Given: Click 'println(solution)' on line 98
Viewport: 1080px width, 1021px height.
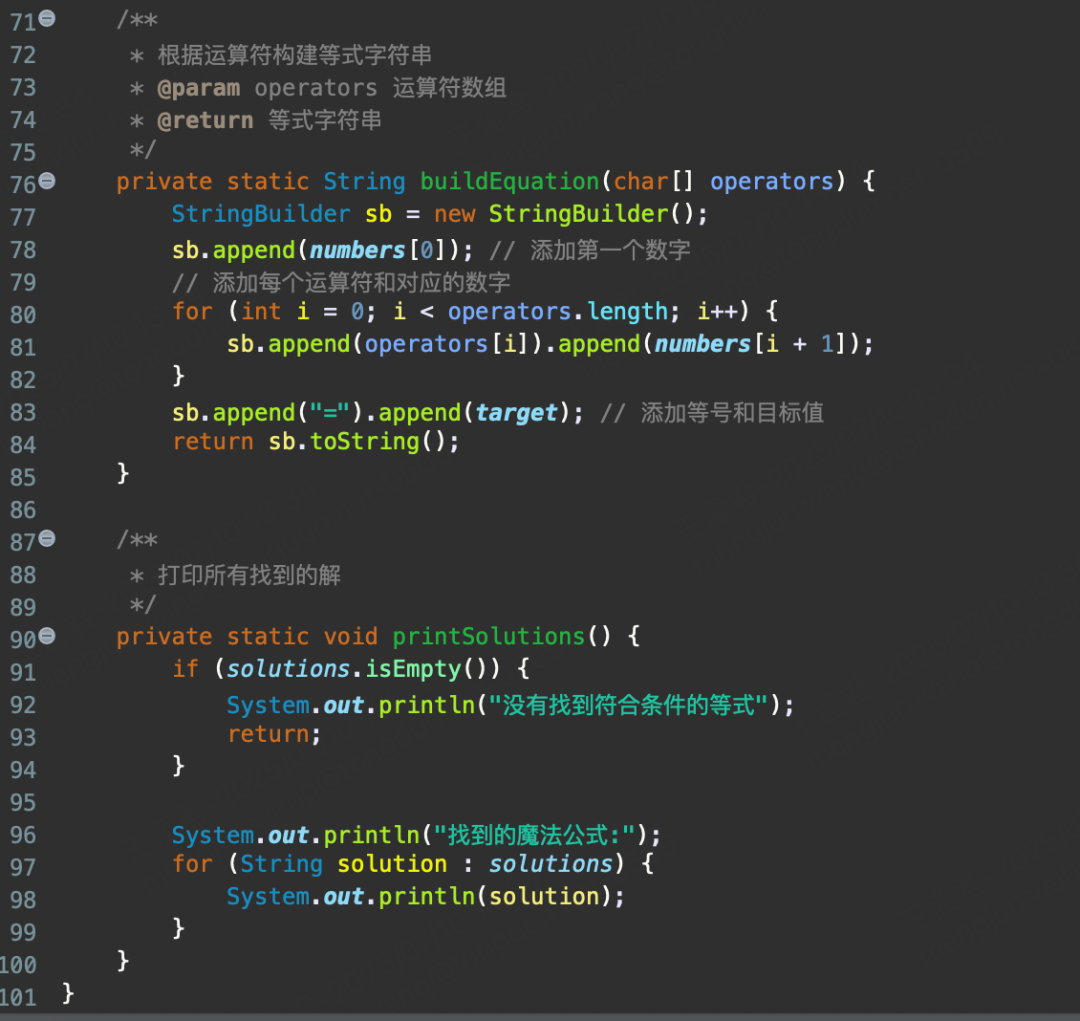Looking at the screenshot, I should coord(495,896).
